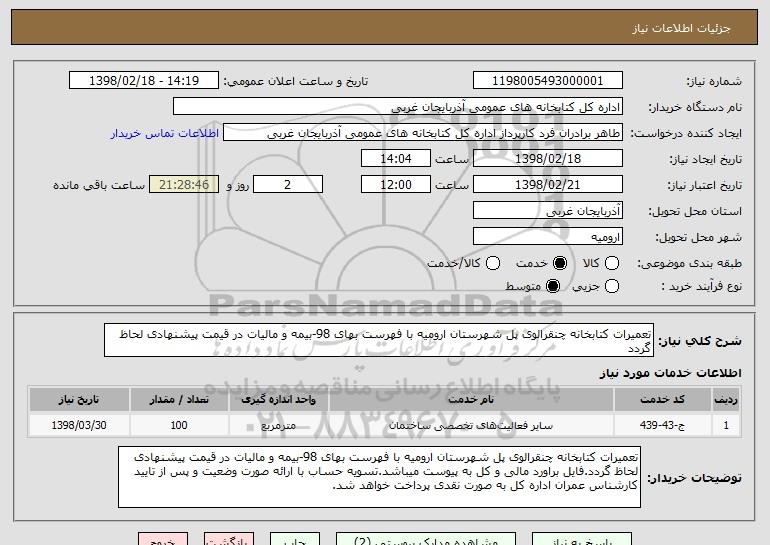Select the کالا radio button
This screenshot has width=770, height=545.
point(611,263)
